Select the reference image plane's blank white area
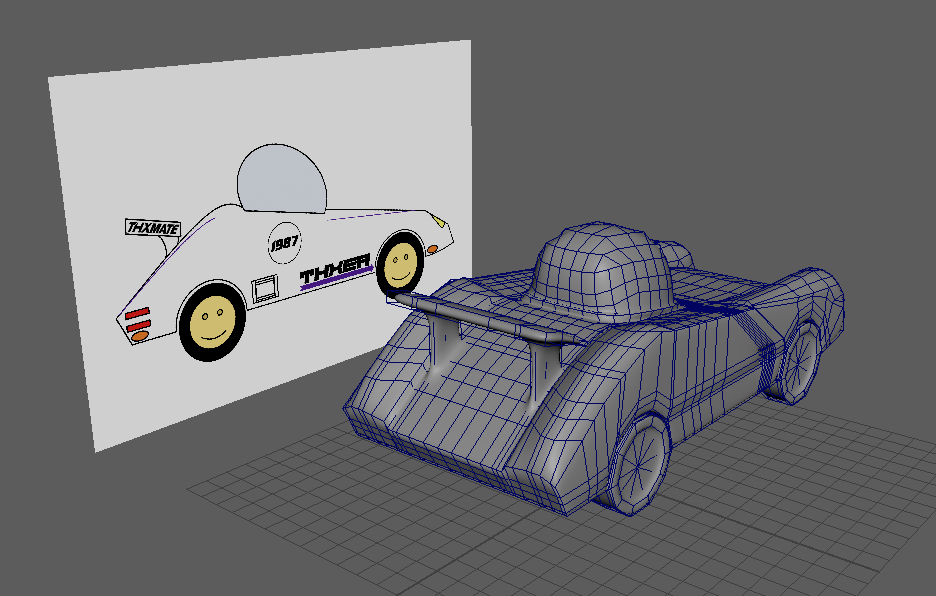The width and height of the screenshot is (936, 596). pyautogui.click(x=150, y=140)
